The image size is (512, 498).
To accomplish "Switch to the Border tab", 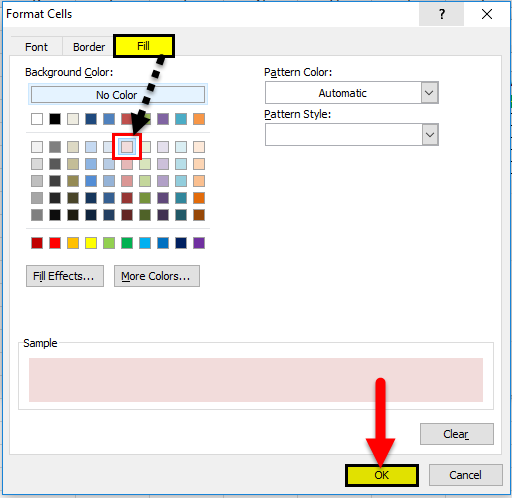I will tap(89, 47).
